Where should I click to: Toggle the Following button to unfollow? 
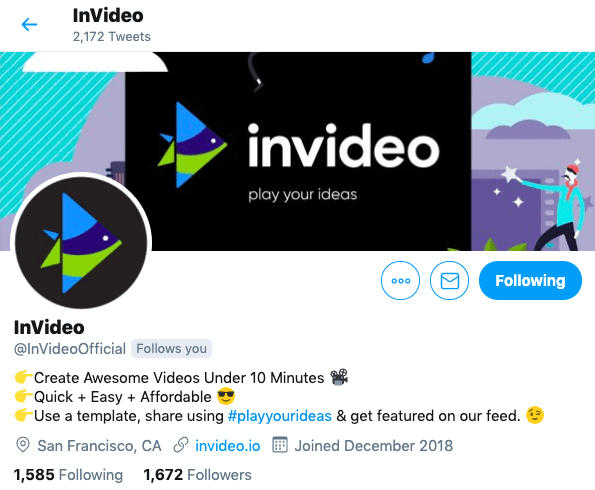[530, 280]
